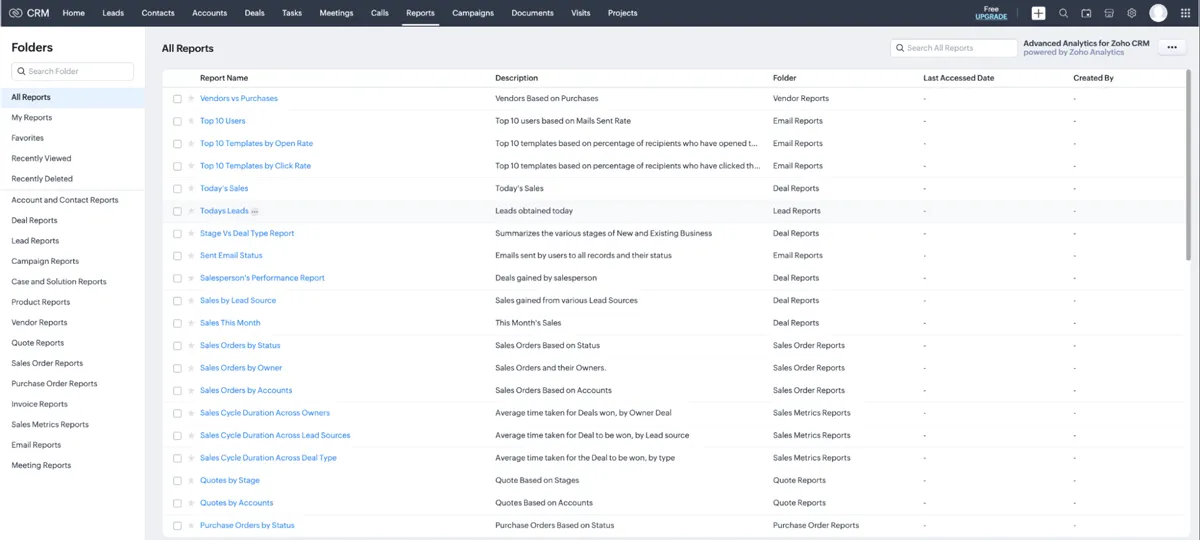Tick the Sales Orders by Status checkbox
The image size is (1200, 540).
(177, 346)
